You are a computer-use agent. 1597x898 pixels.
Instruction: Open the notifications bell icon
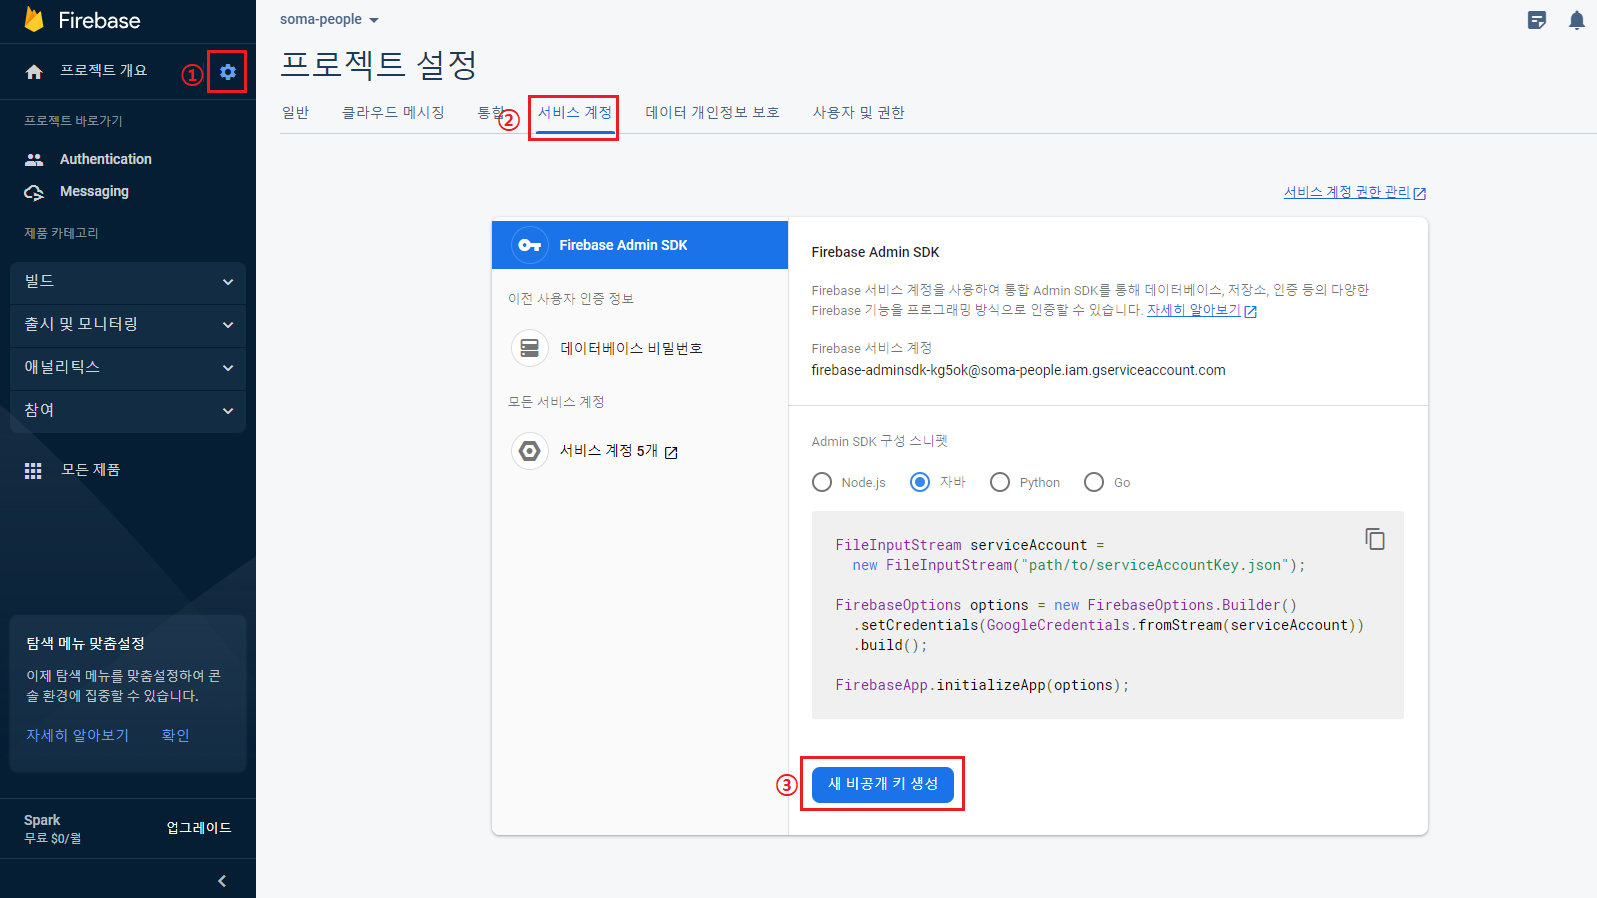coord(1577,20)
